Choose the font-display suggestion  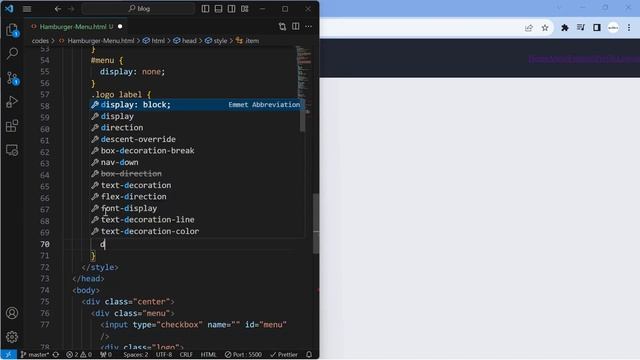(x=195, y=208)
